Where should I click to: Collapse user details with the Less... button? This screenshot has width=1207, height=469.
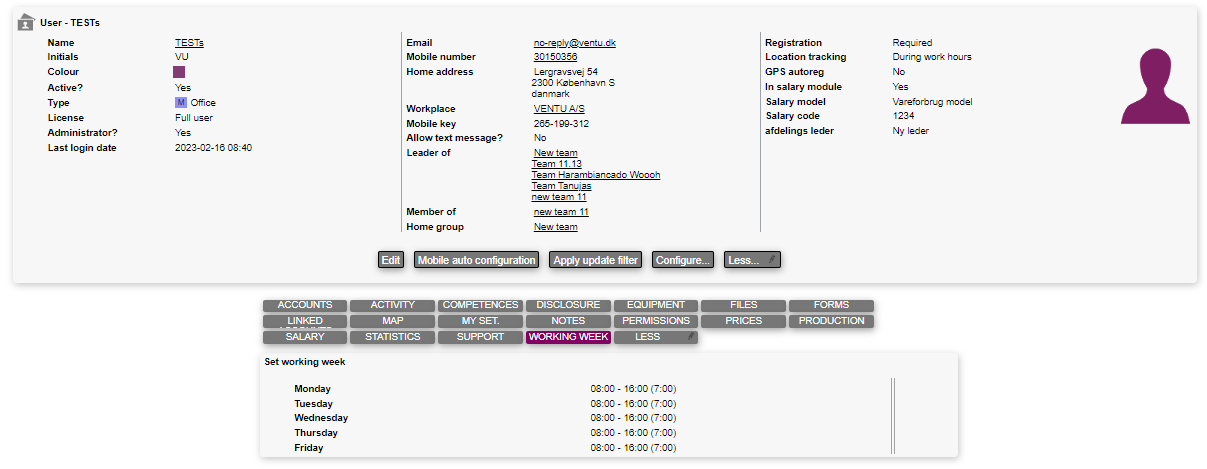751,260
